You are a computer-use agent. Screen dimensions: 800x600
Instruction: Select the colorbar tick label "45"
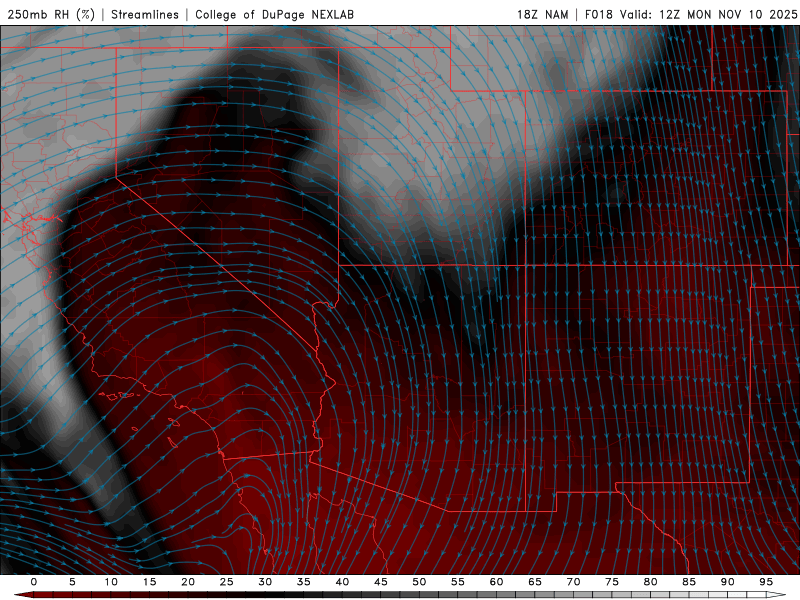380,582
